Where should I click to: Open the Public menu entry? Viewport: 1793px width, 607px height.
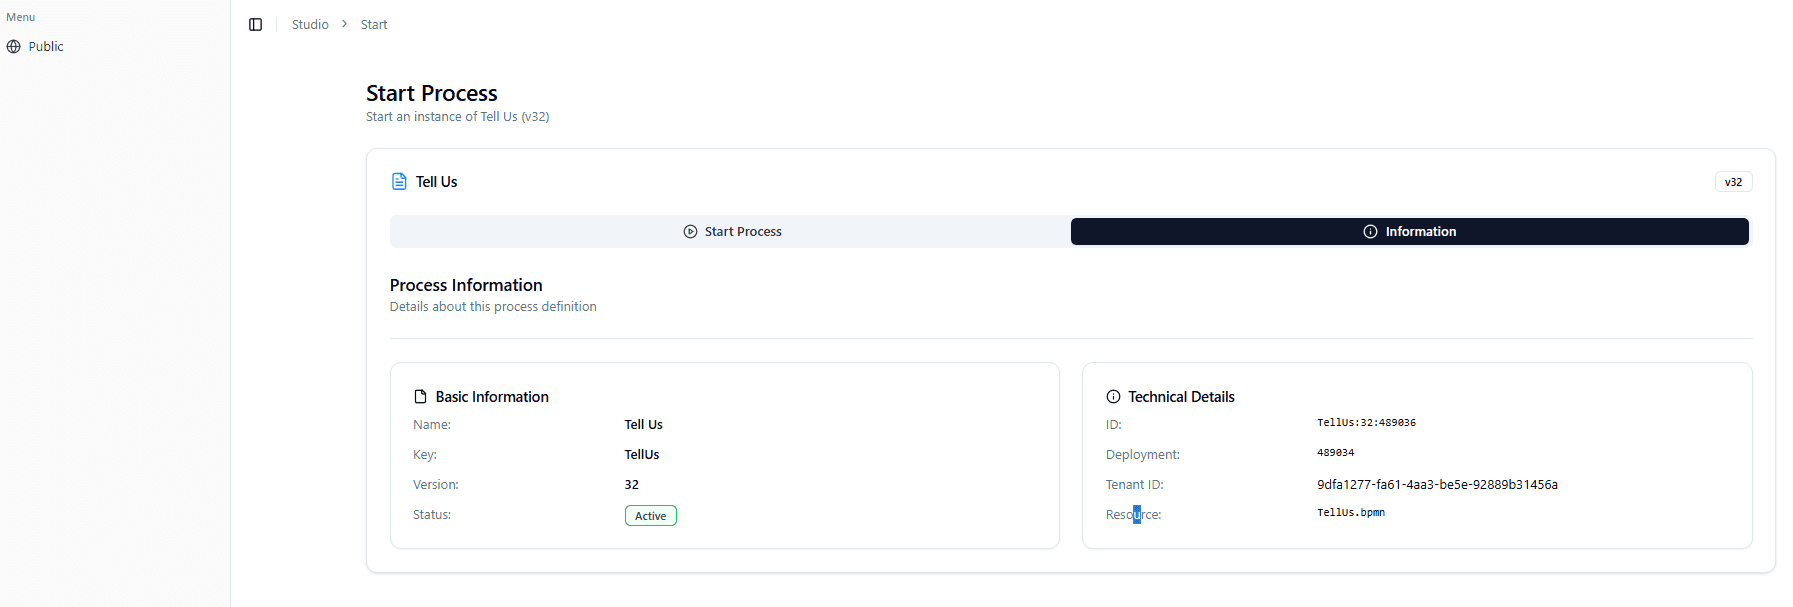click(x=44, y=46)
